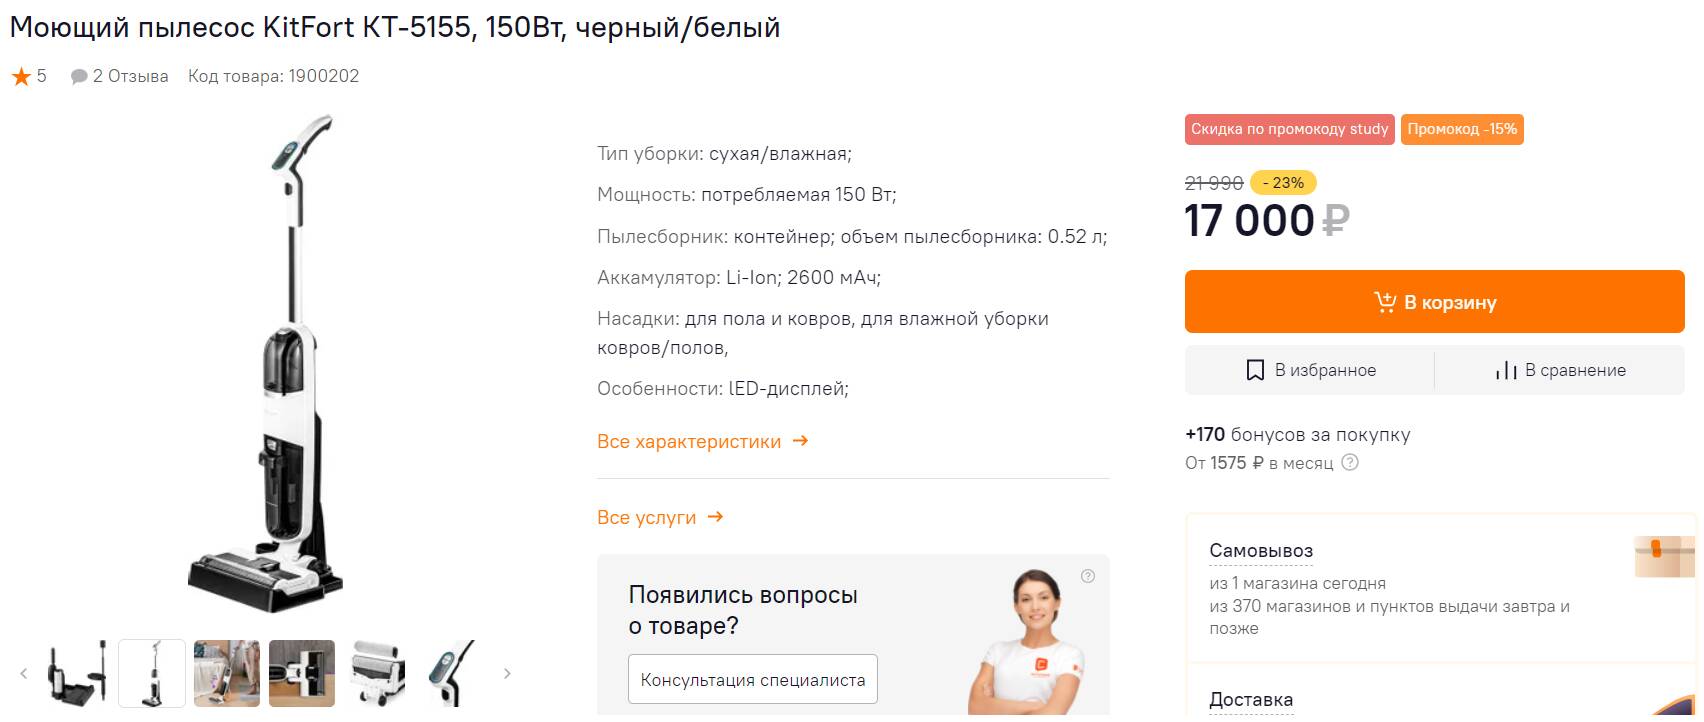Add vacuum to cart with В корзину

1434,302
